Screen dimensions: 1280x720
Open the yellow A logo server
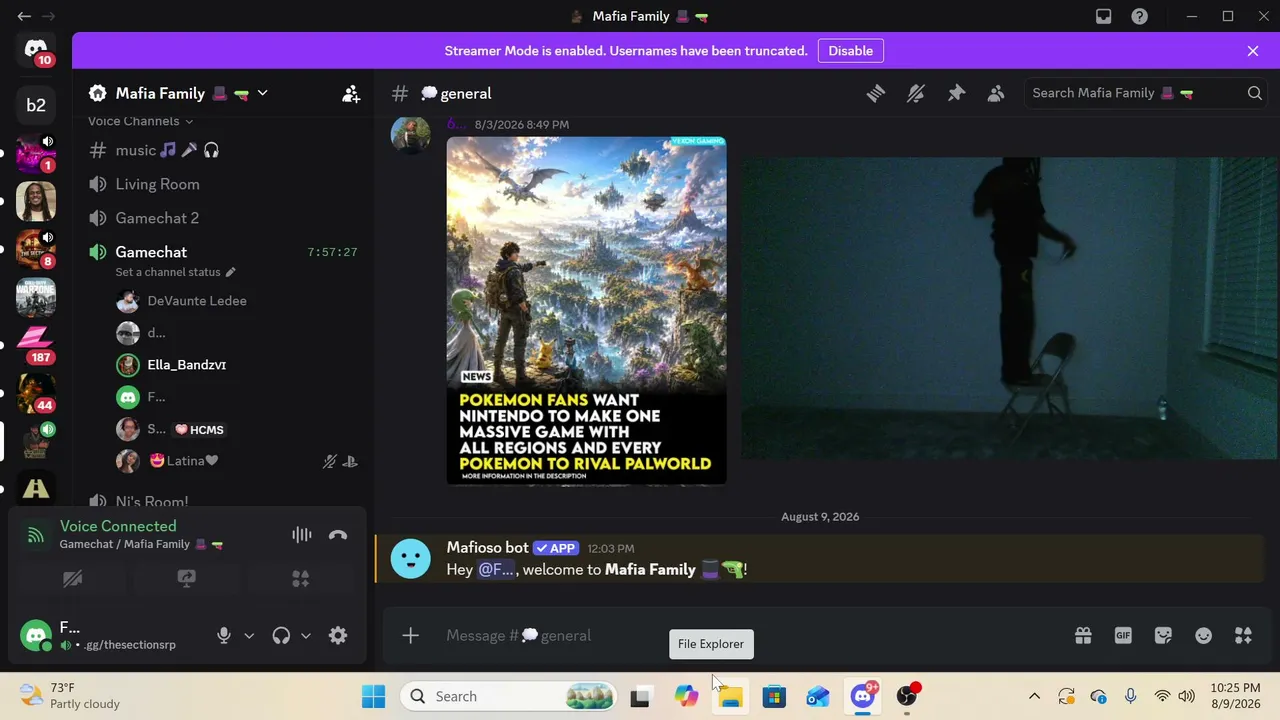coord(36,489)
